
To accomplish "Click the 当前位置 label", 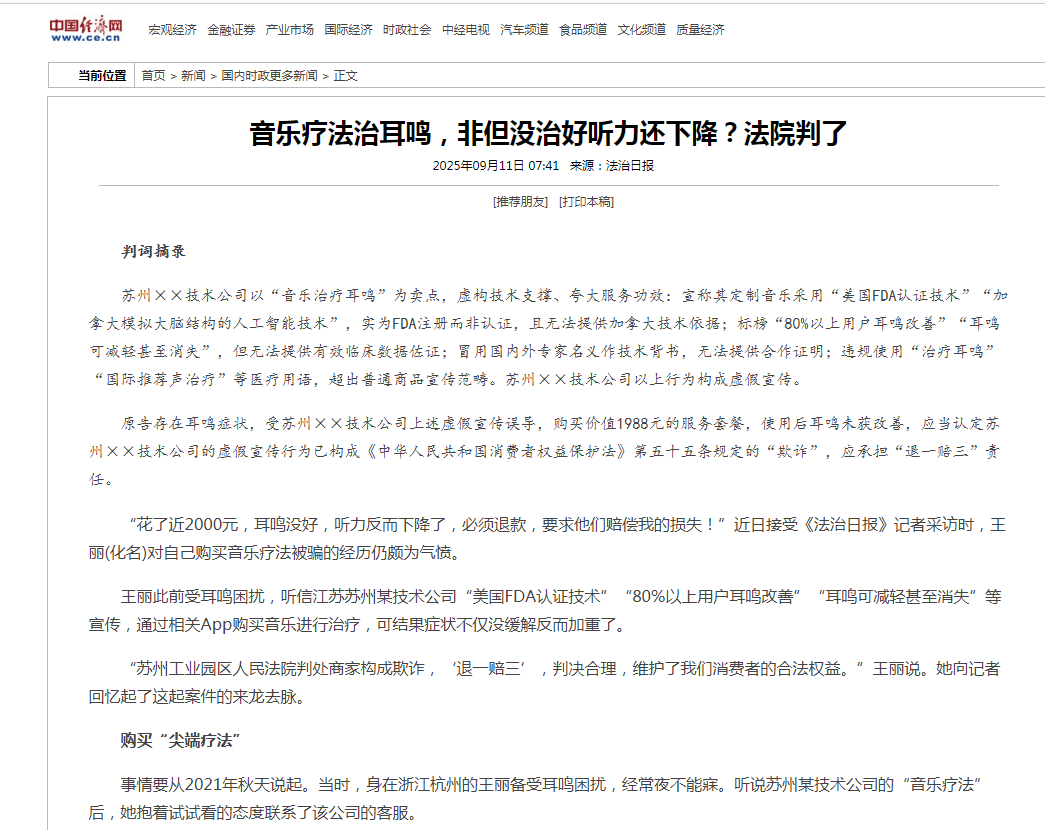I will point(102,75).
